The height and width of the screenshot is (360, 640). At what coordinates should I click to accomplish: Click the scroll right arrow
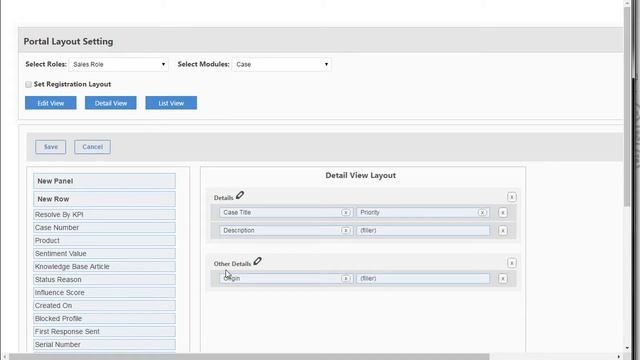[619, 357]
